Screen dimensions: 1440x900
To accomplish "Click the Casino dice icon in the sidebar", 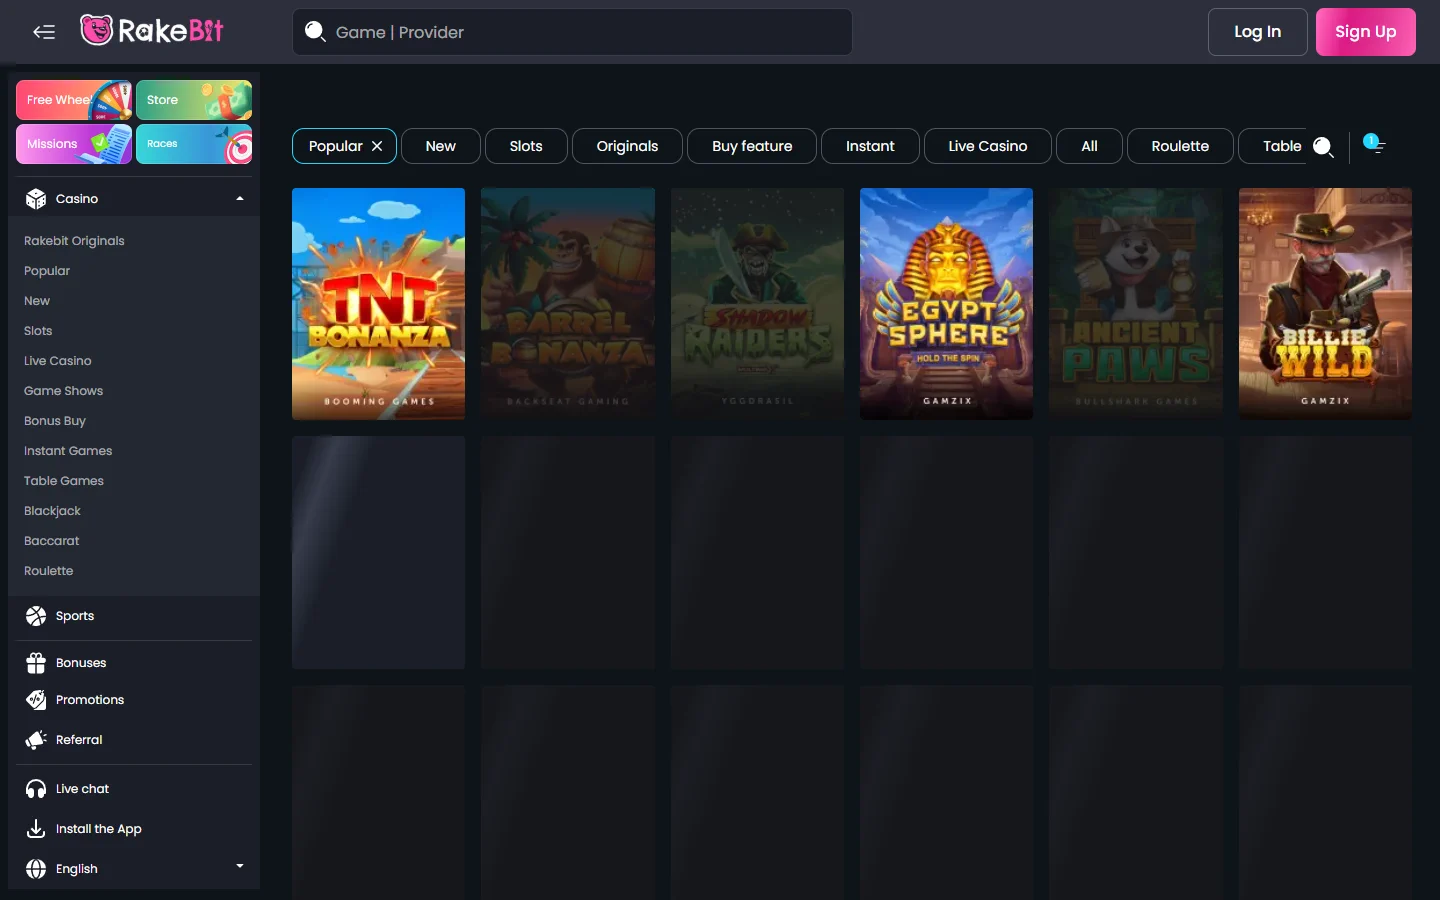I will click(x=36, y=199).
